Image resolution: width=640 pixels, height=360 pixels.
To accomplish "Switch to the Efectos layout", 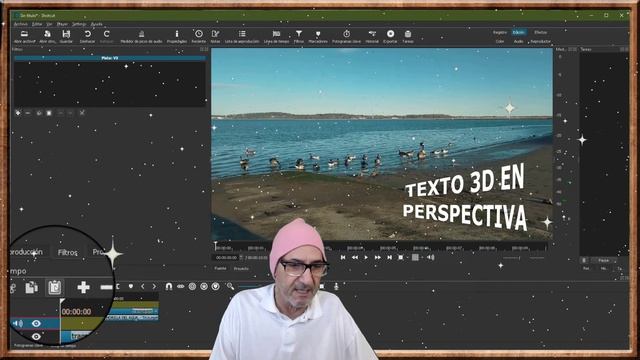I will coord(540,32).
